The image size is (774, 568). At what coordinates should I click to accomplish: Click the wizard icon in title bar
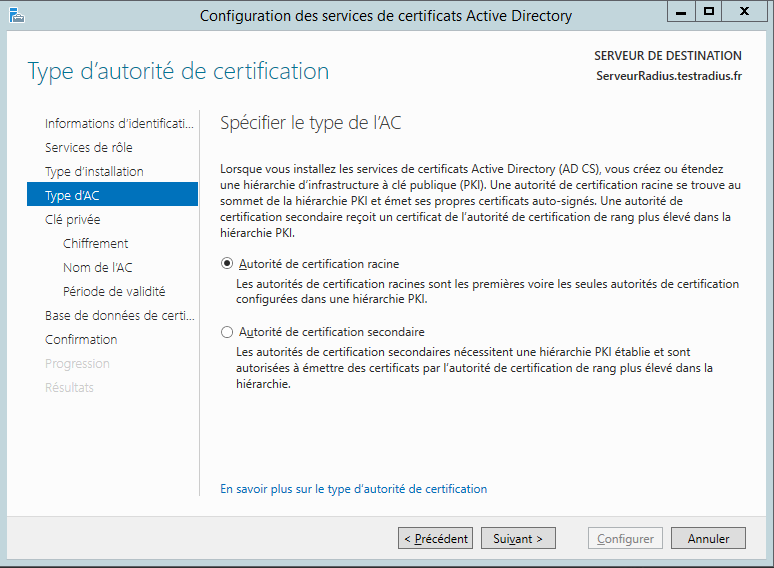(13, 15)
